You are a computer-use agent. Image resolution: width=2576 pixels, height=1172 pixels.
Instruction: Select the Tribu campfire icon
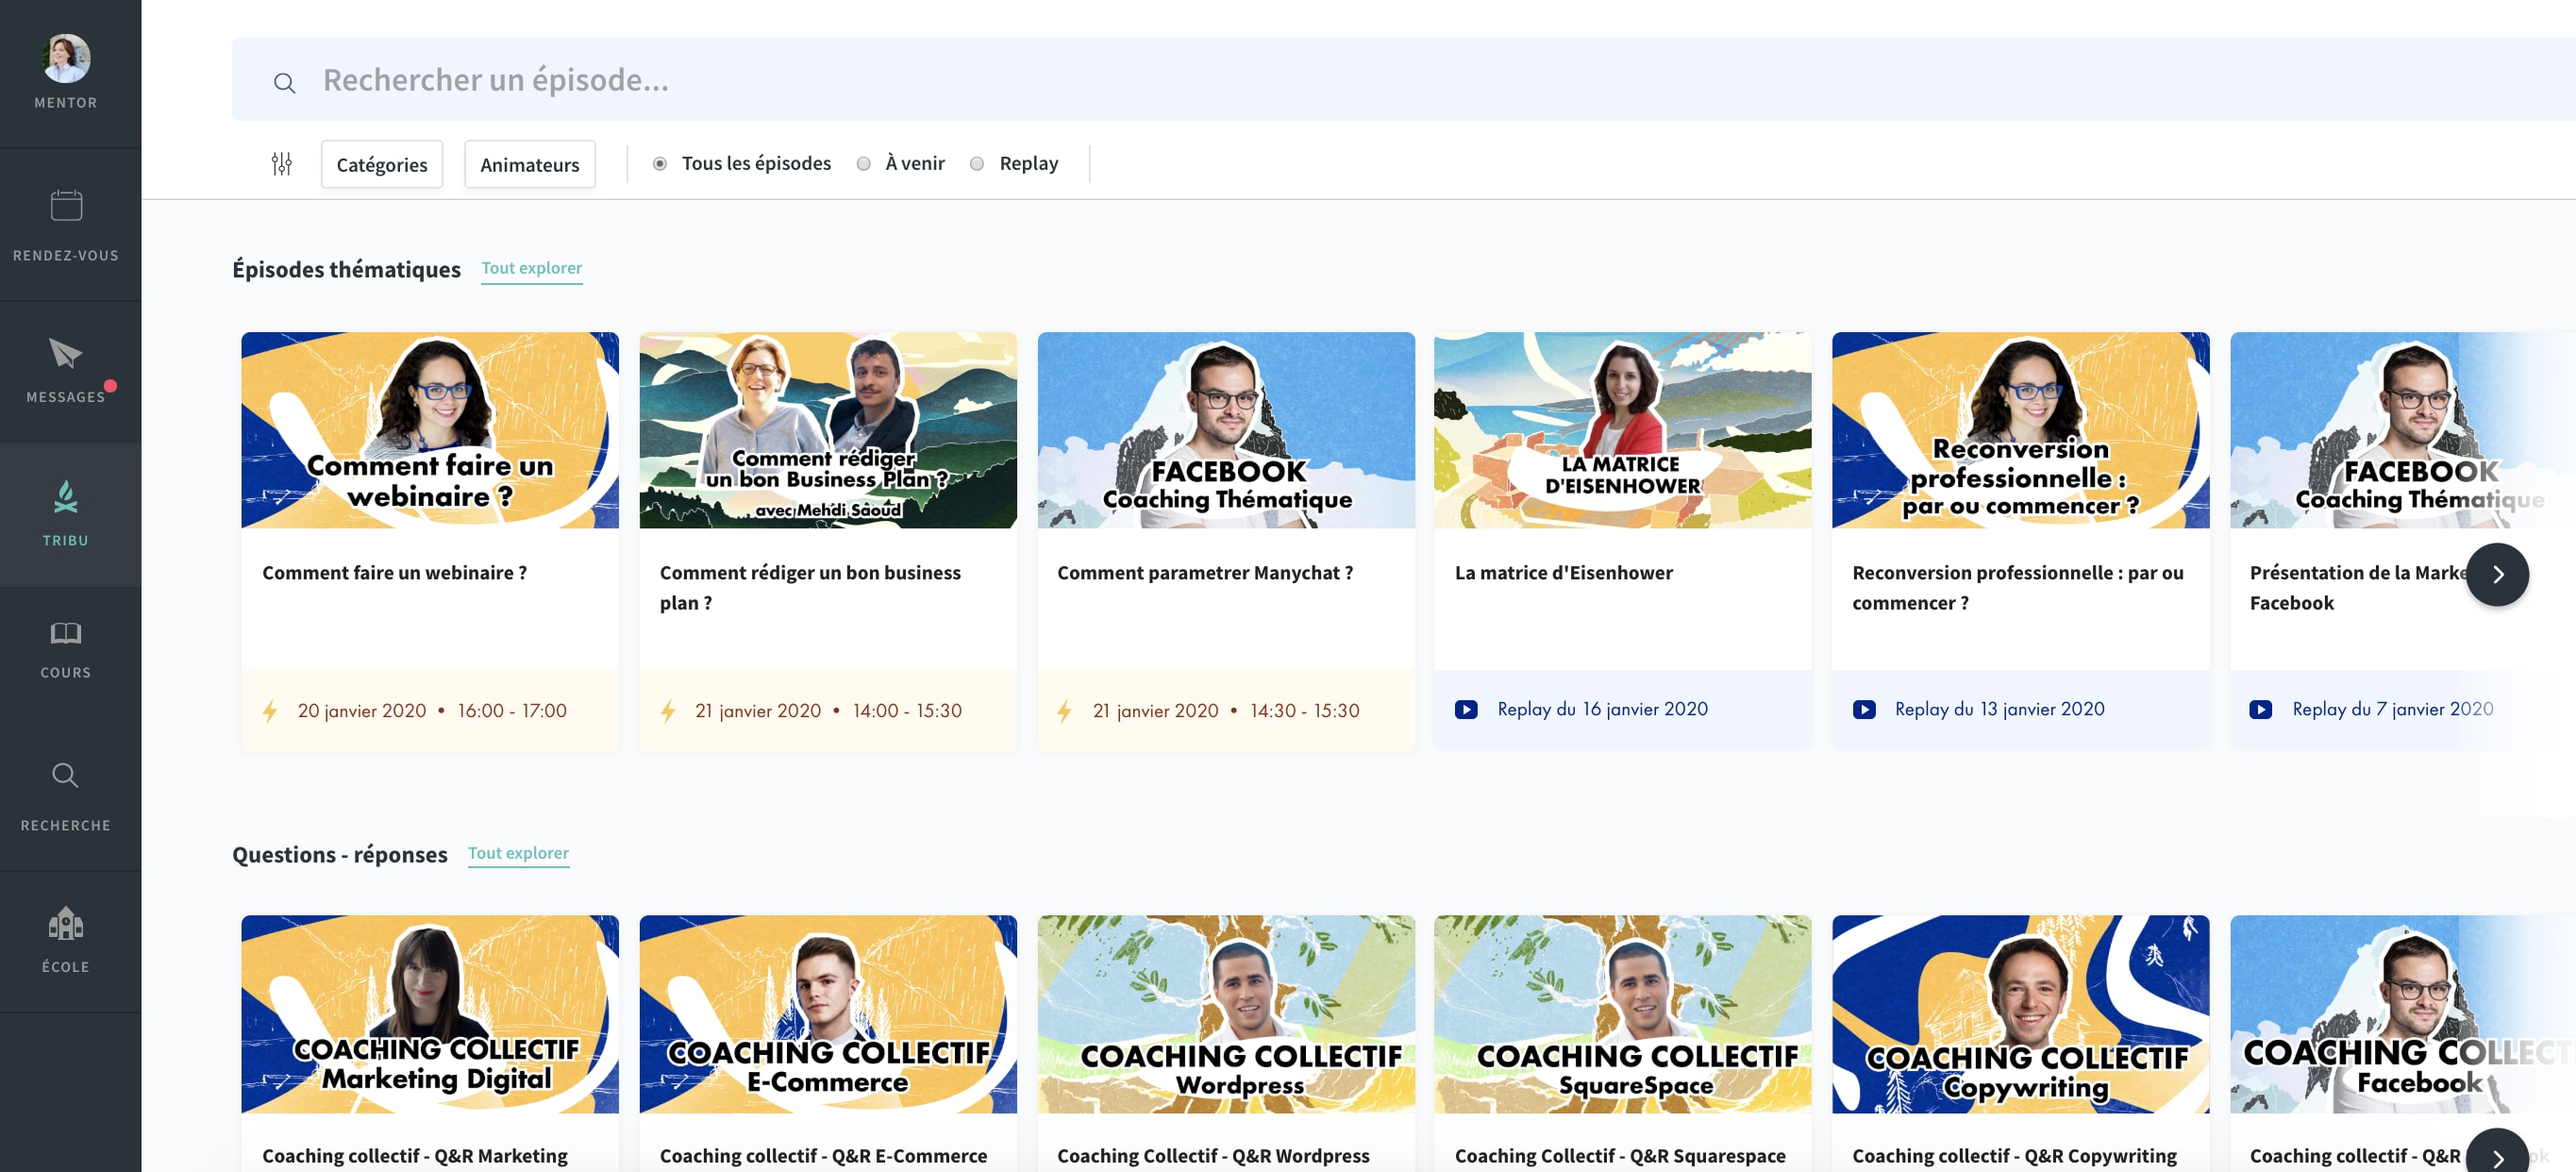[66, 496]
